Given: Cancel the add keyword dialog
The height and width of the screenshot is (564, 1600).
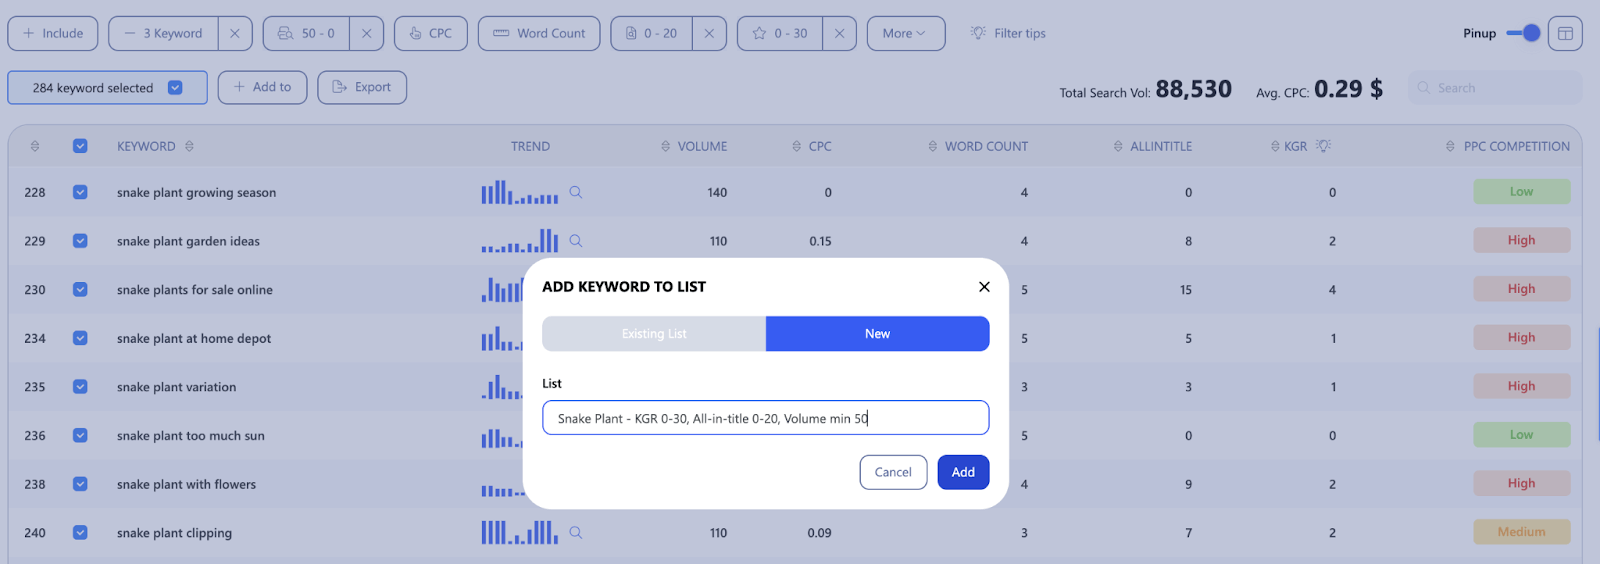Looking at the screenshot, I should [893, 472].
